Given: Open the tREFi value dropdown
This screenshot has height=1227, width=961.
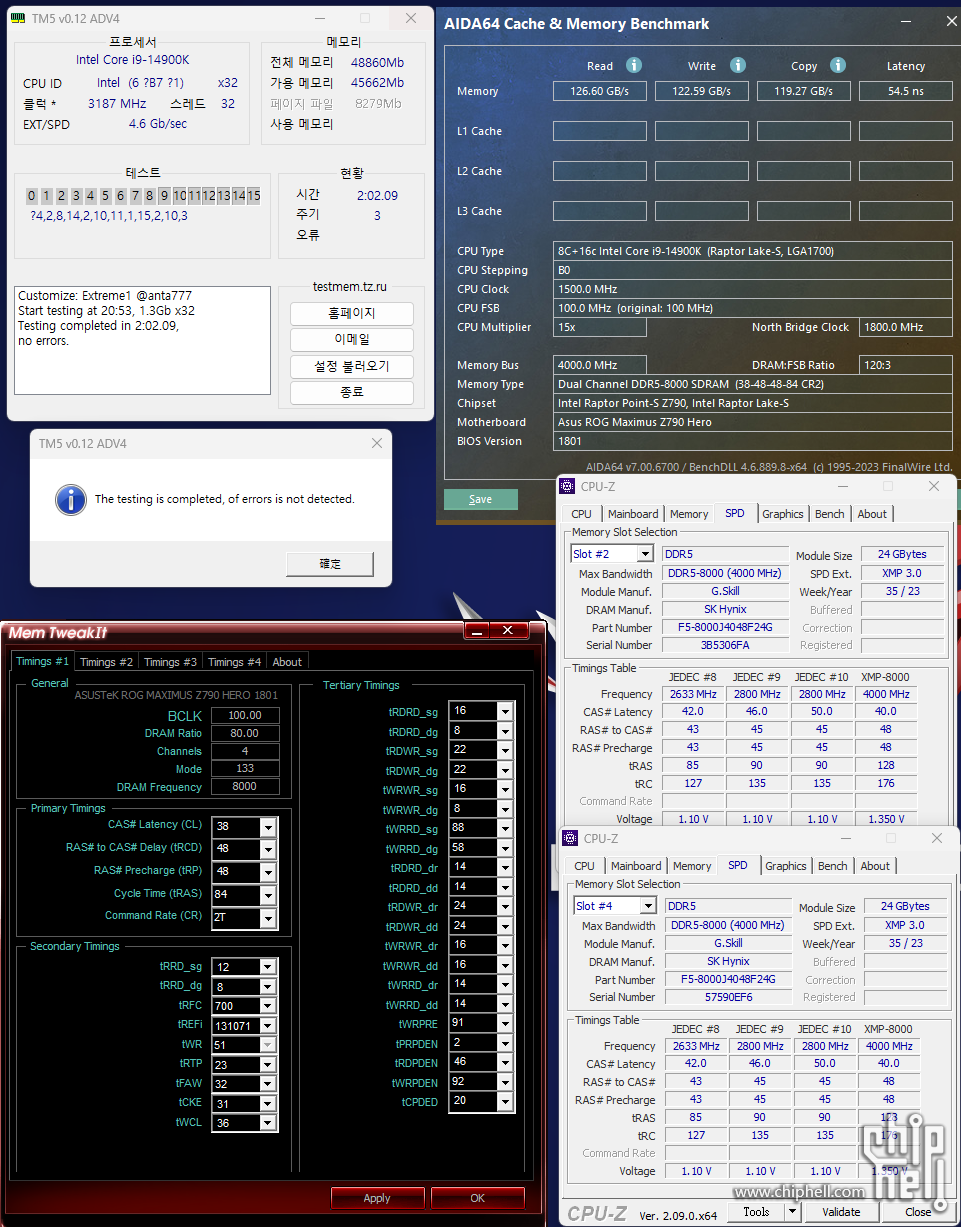Looking at the screenshot, I should (x=267, y=1026).
